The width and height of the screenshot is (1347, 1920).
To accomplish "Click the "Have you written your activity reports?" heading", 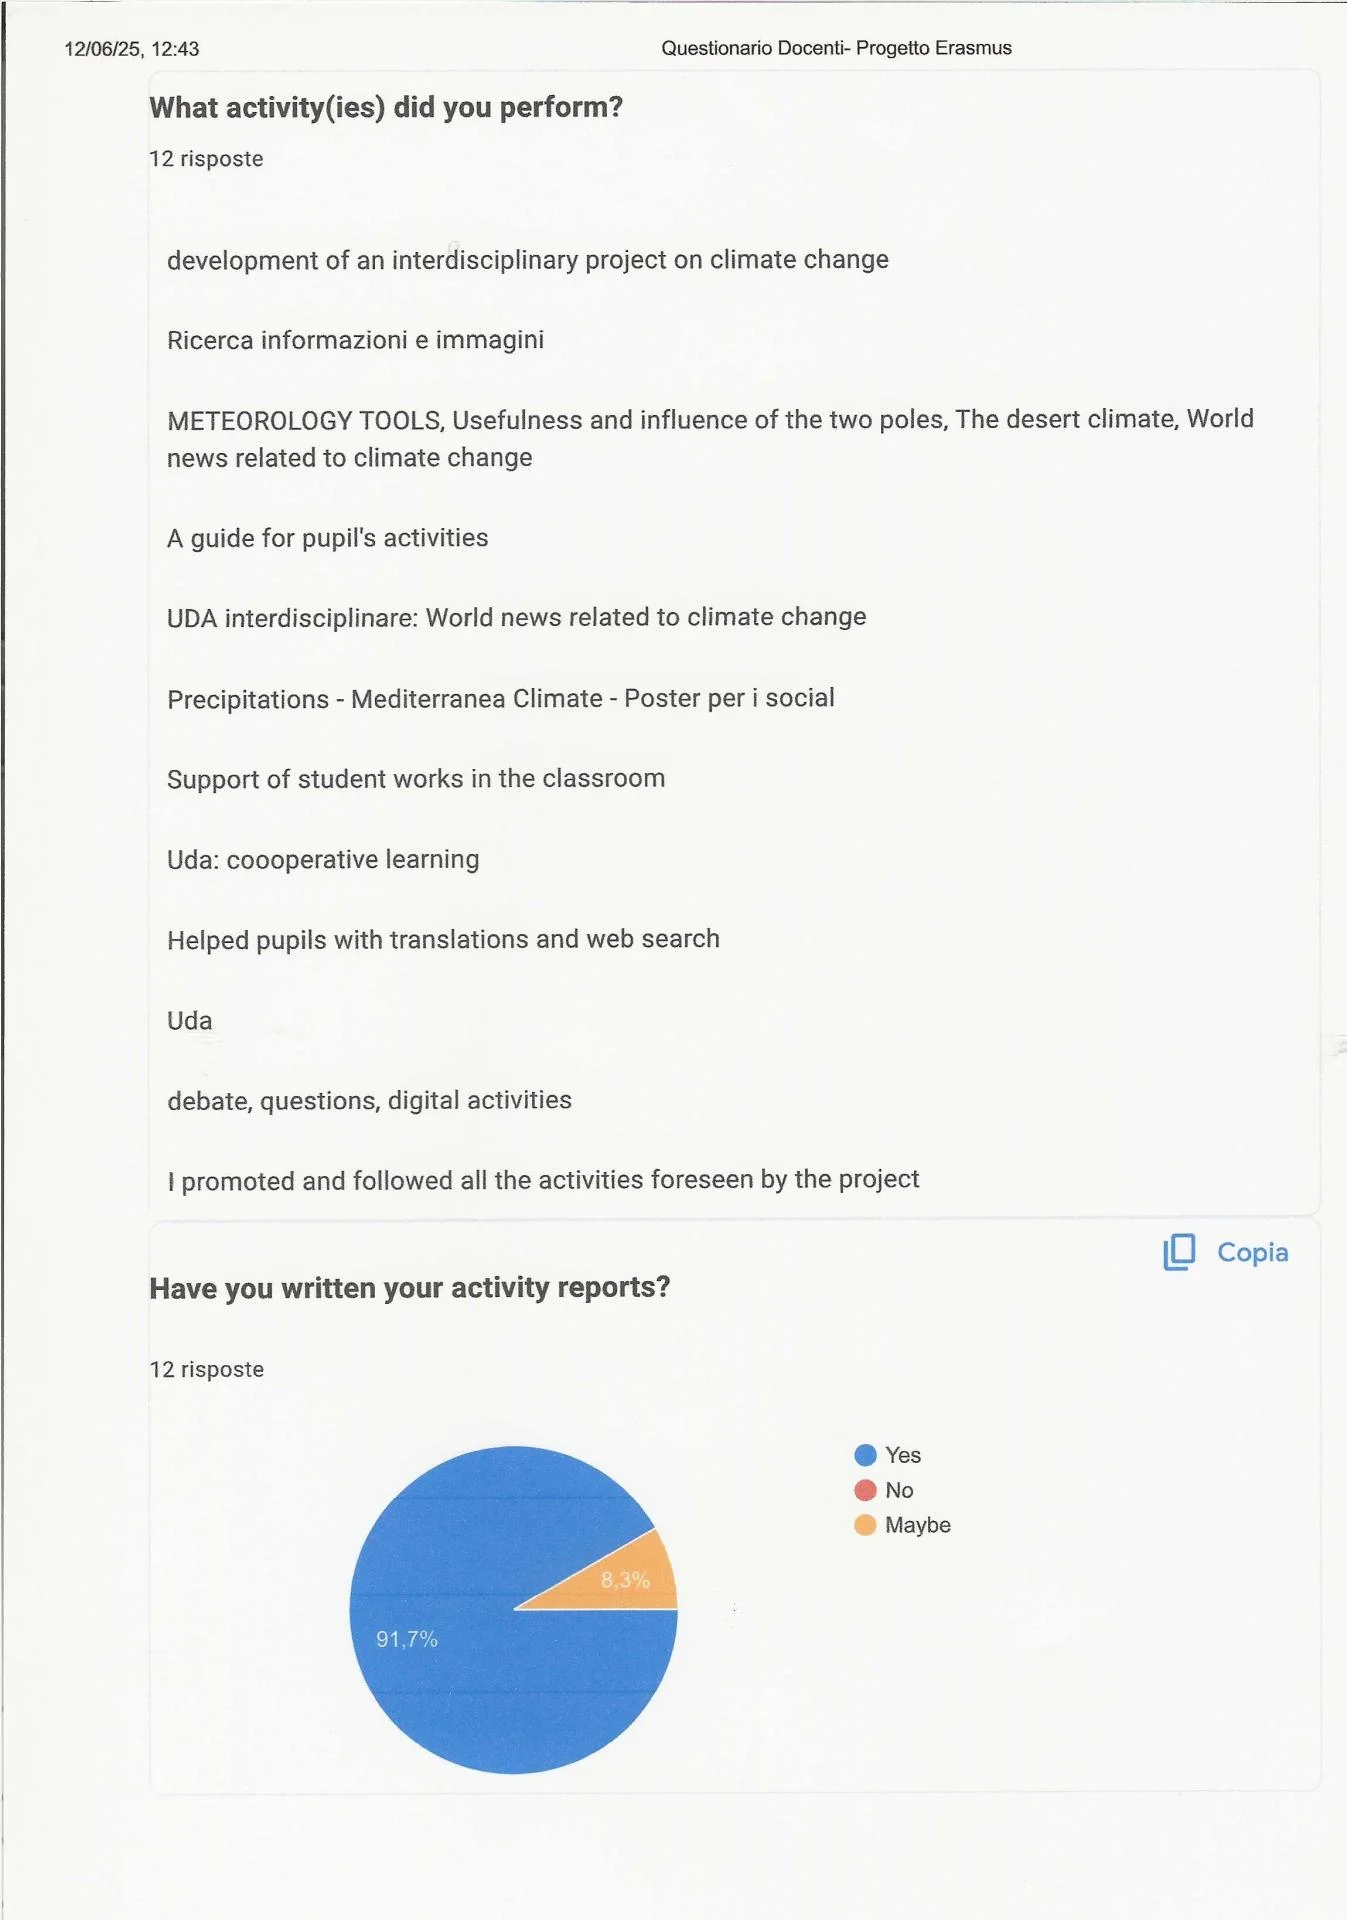I will (409, 1287).
